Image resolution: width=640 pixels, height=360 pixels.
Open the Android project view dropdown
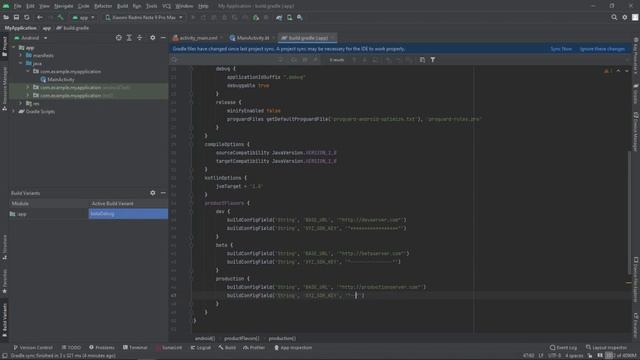coord(31,38)
